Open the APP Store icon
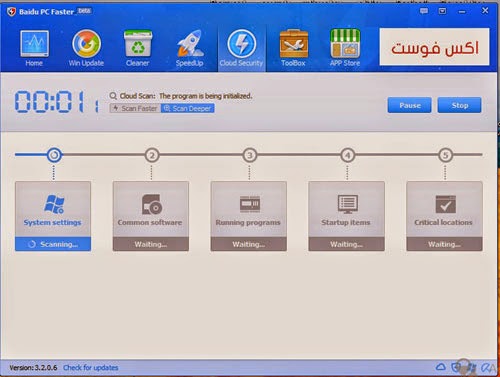 pos(345,43)
